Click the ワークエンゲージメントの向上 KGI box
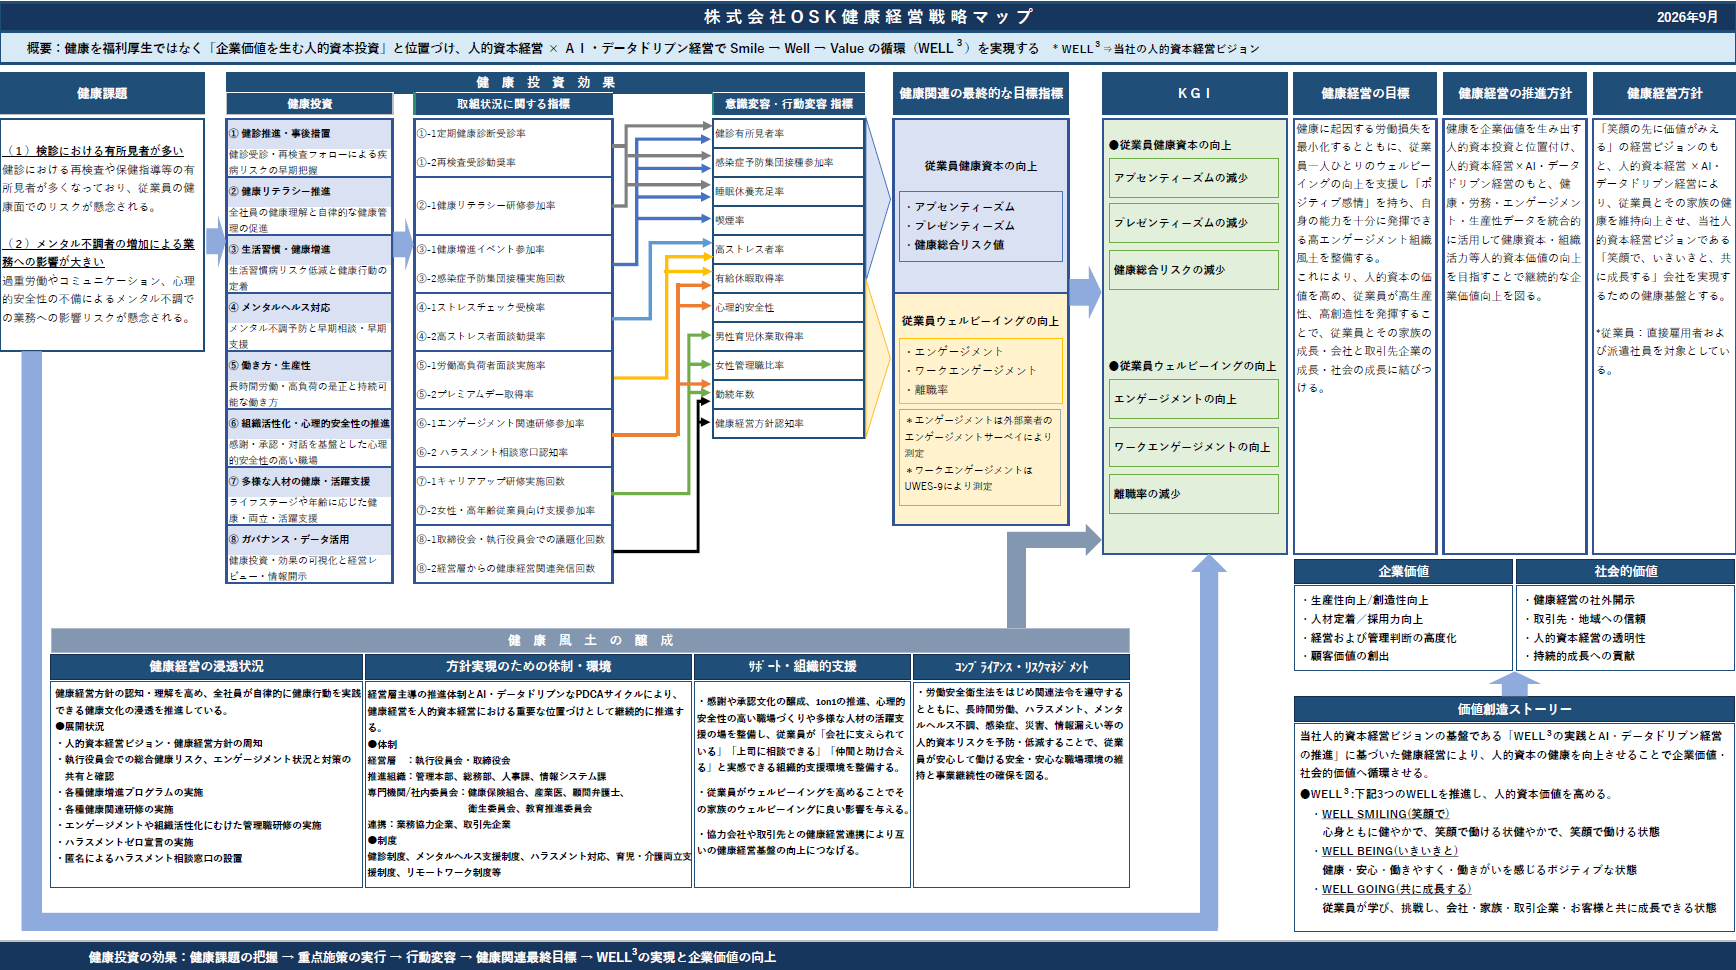Viewport: 1736px width, 970px height. tap(1193, 447)
